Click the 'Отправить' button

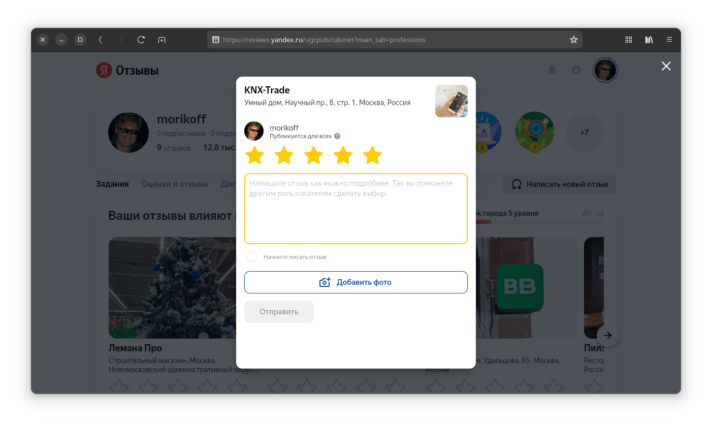(279, 312)
